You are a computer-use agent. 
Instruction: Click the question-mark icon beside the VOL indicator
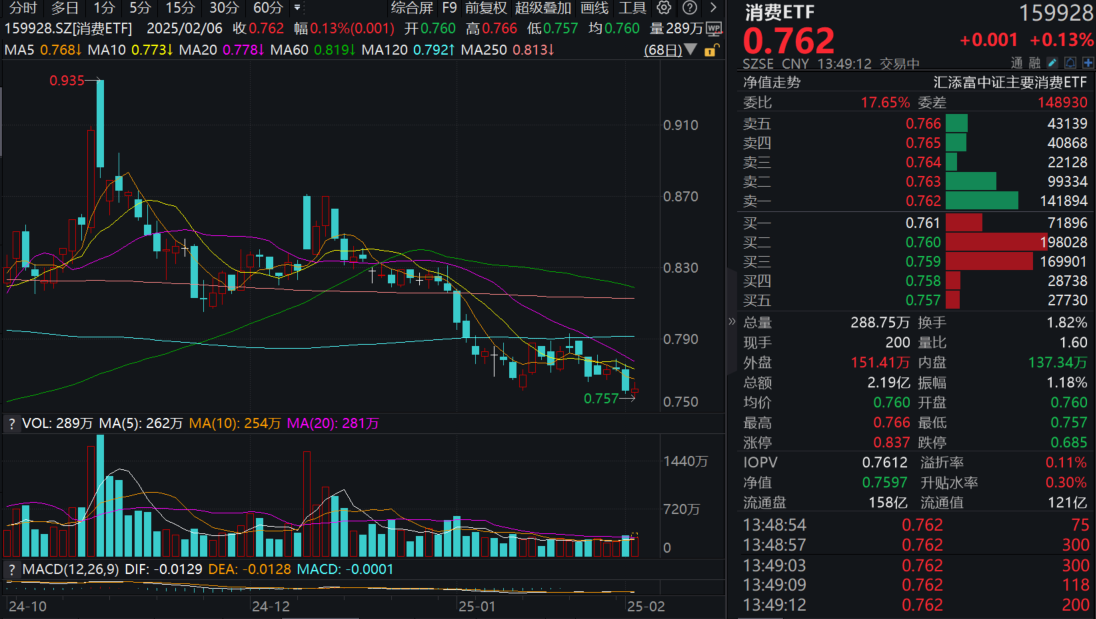pos(12,424)
